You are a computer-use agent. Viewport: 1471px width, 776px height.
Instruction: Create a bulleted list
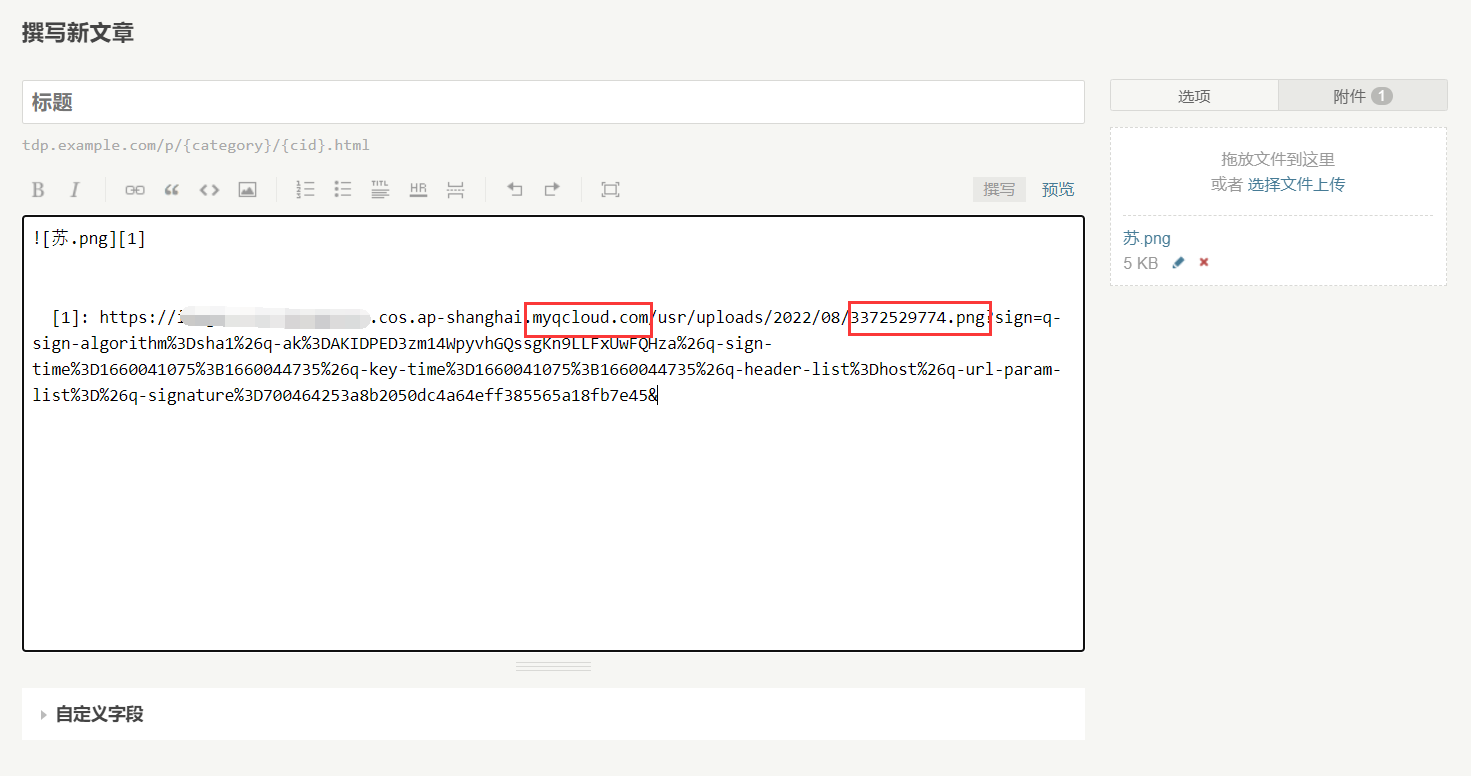tap(342, 189)
